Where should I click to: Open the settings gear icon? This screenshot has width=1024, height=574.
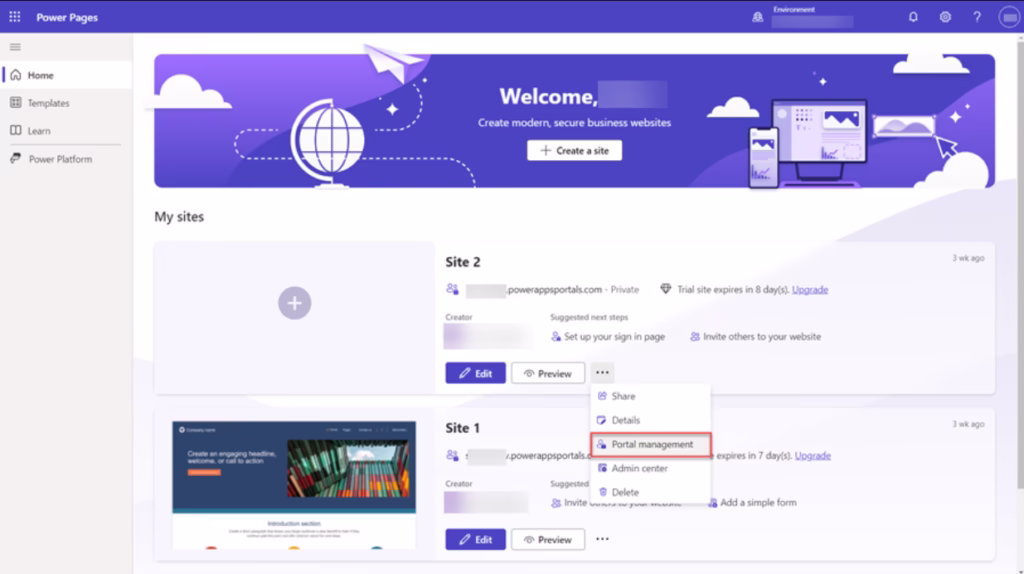pyautogui.click(x=945, y=17)
